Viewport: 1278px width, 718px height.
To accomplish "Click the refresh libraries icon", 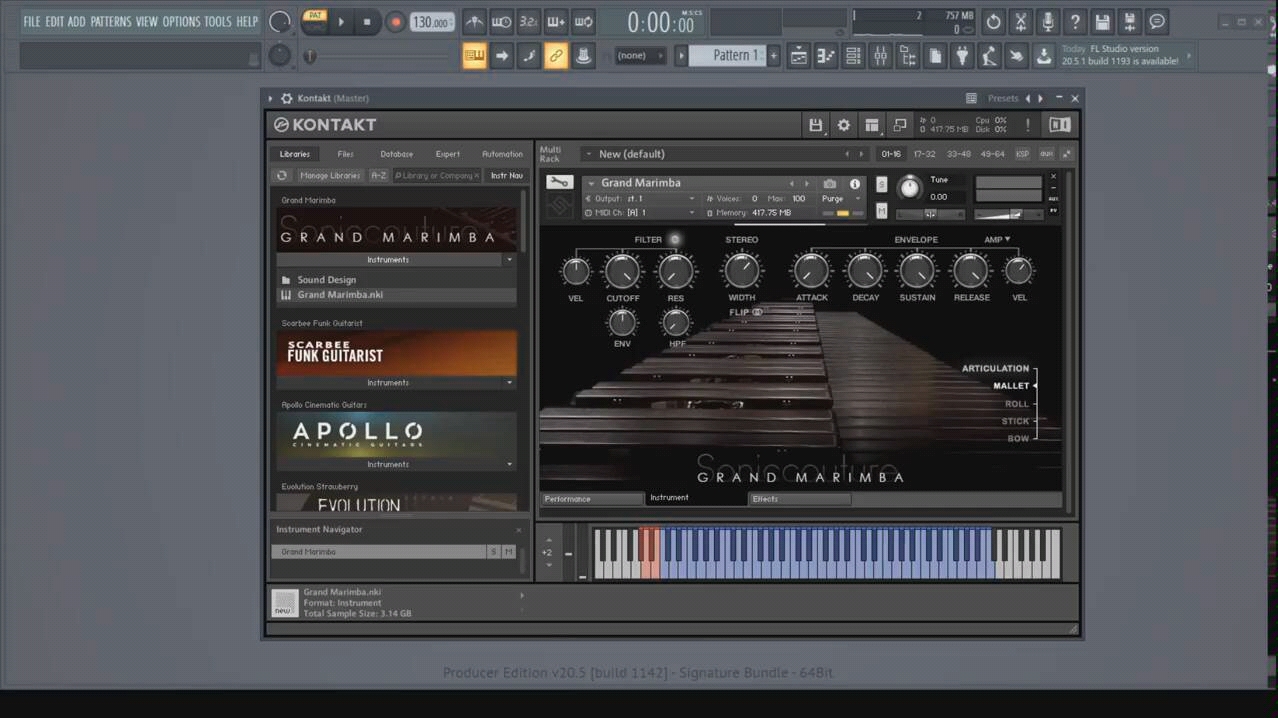I will pyautogui.click(x=282, y=175).
